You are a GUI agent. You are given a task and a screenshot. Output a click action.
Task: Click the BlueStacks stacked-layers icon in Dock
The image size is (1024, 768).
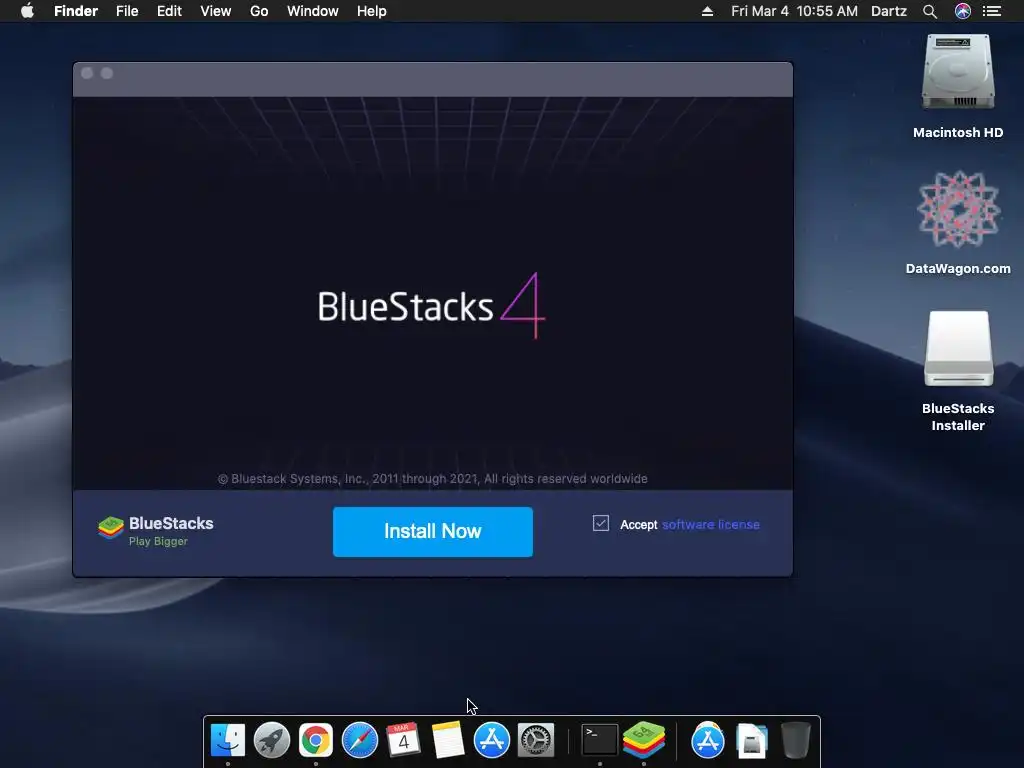pos(644,741)
